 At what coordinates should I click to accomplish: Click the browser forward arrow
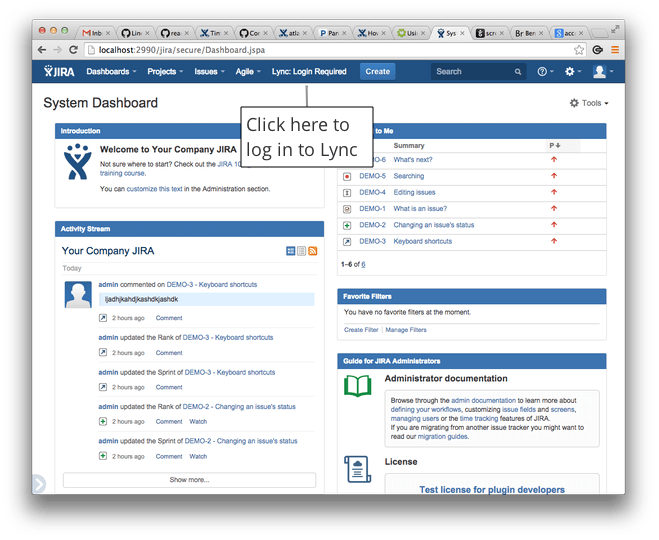58,50
